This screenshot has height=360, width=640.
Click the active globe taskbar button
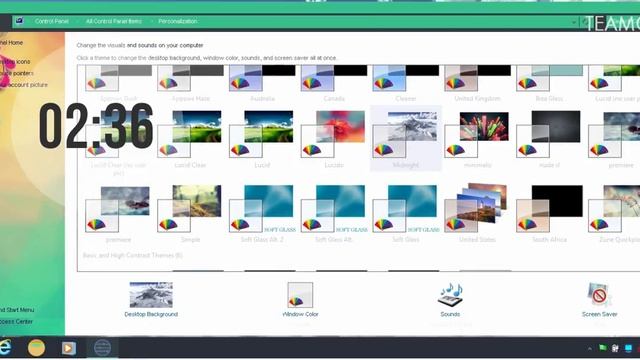pyautogui.click(x=102, y=348)
